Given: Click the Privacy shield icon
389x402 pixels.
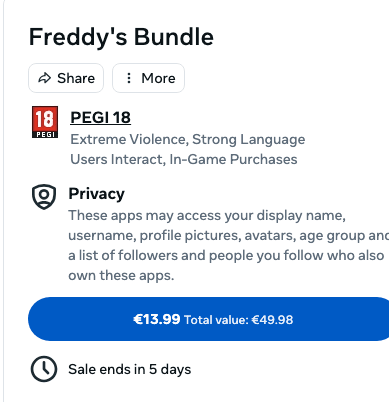Looking at the screenshot, I should [44, 196].
